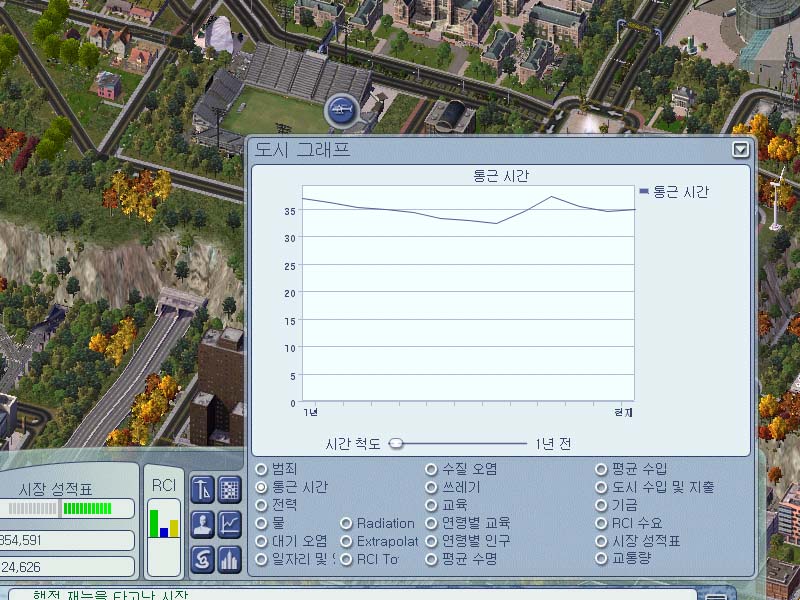800x600 pixels.
Task: Select the 시장 성적표 graph radio button
Action: tap(602, 541)
